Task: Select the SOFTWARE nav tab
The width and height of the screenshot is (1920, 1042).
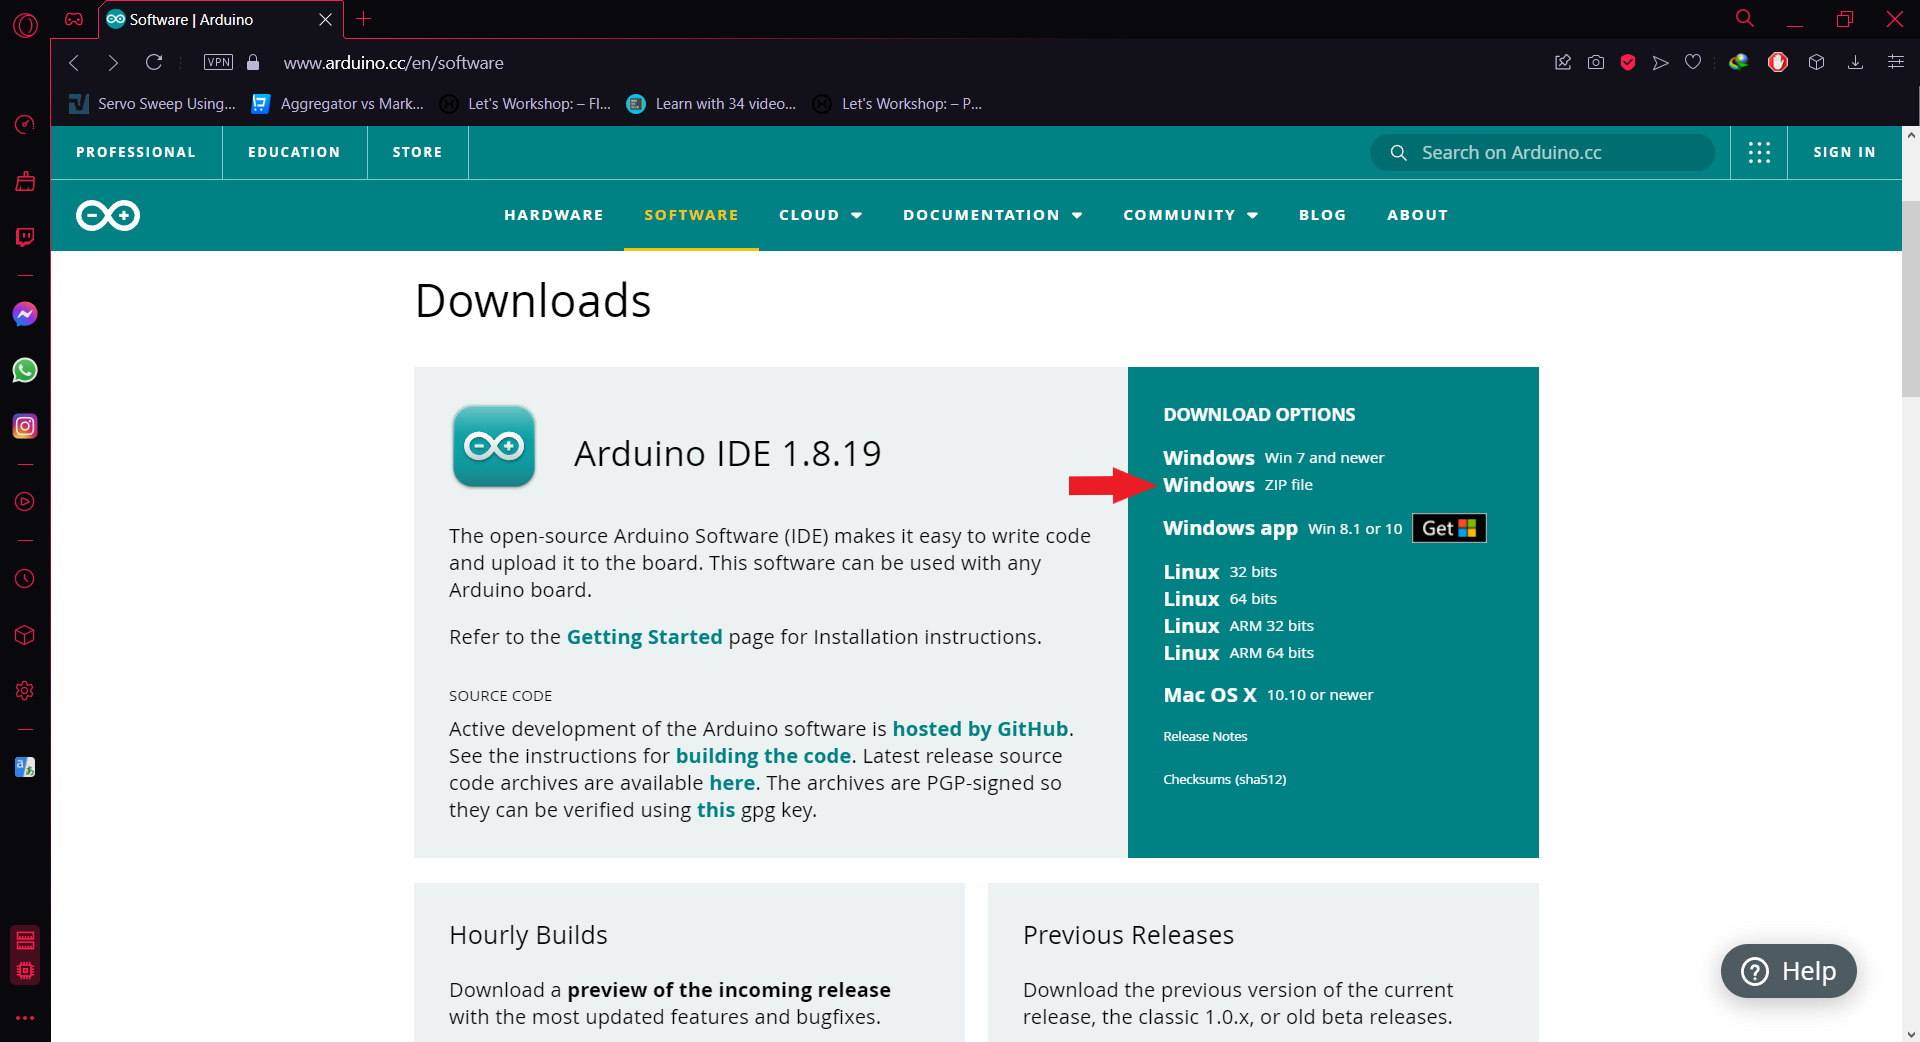Action: coord(691,215)
